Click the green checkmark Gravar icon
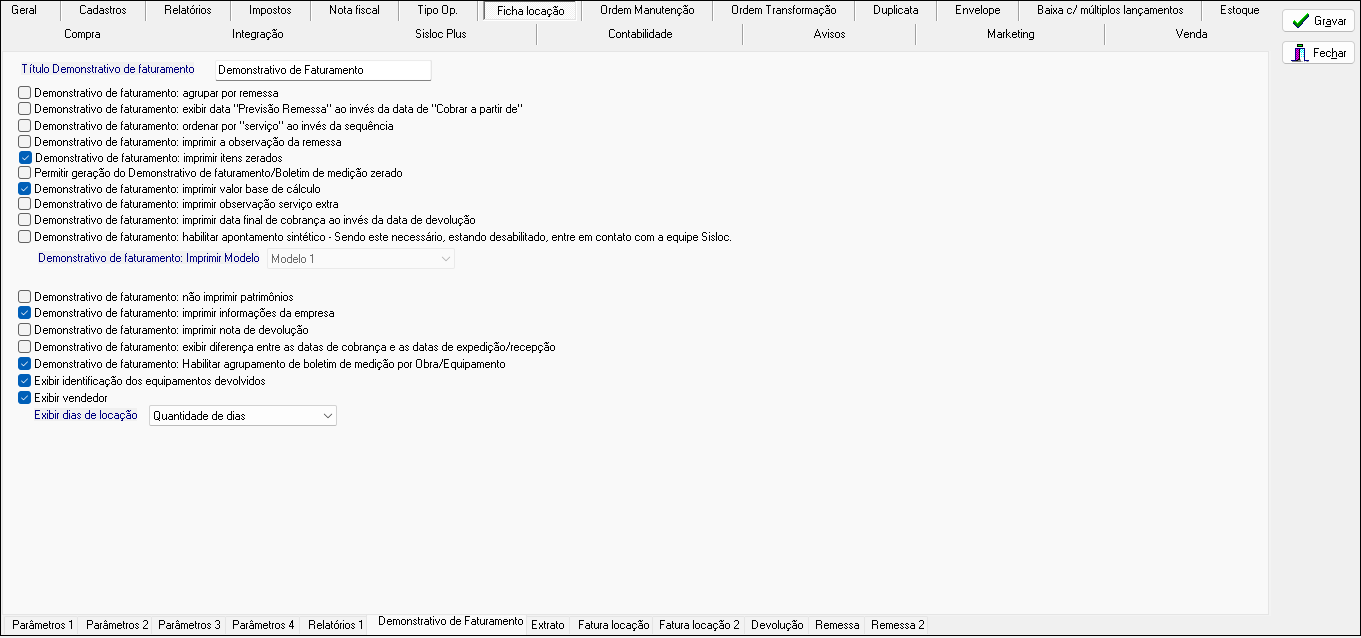1361x638 pixels. click(x=1300, y=20)
